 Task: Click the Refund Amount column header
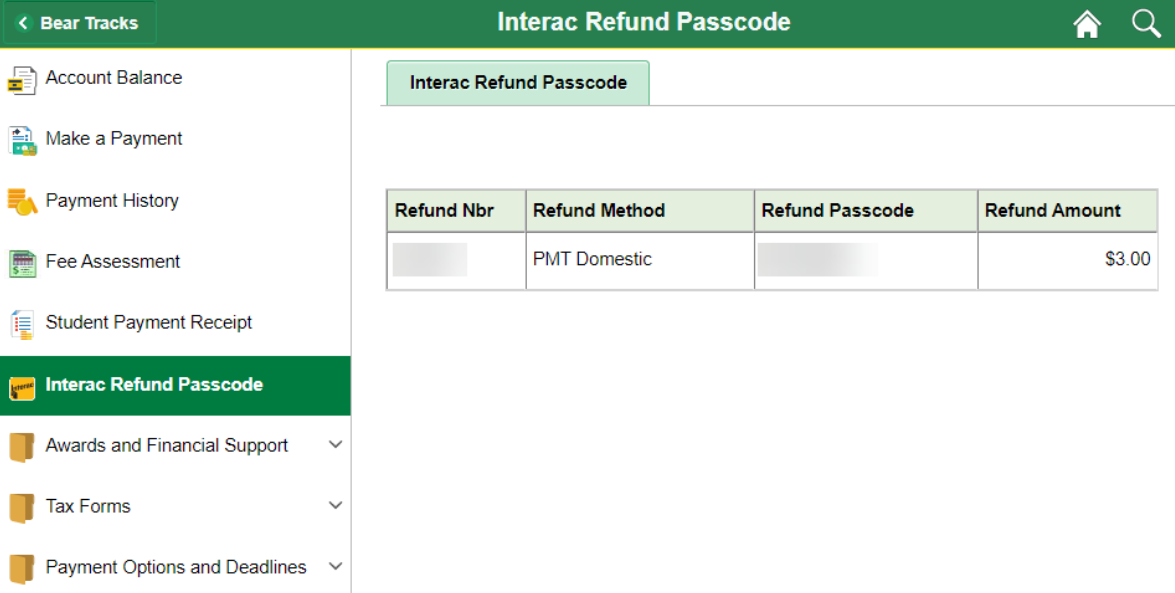coord(1052,211)
